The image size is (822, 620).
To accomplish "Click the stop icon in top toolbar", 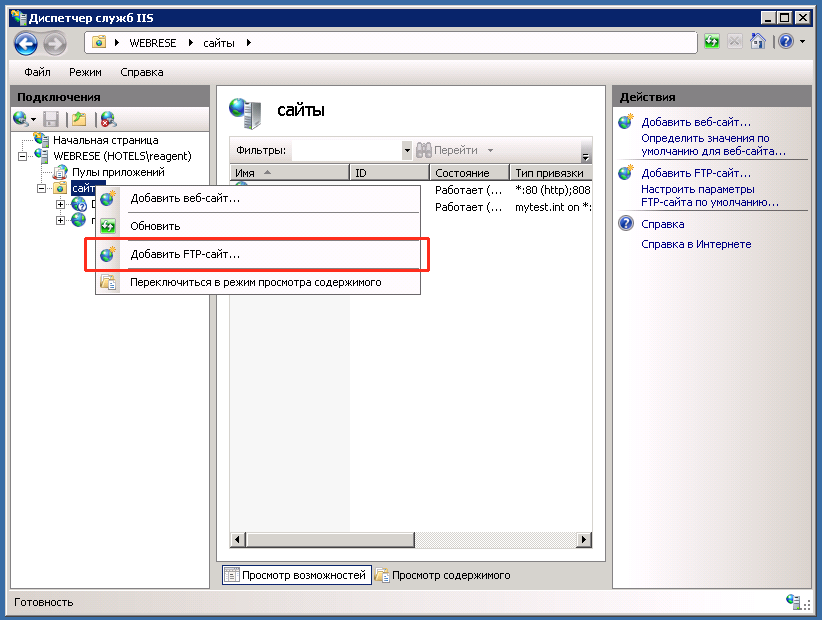I will 735,41.
